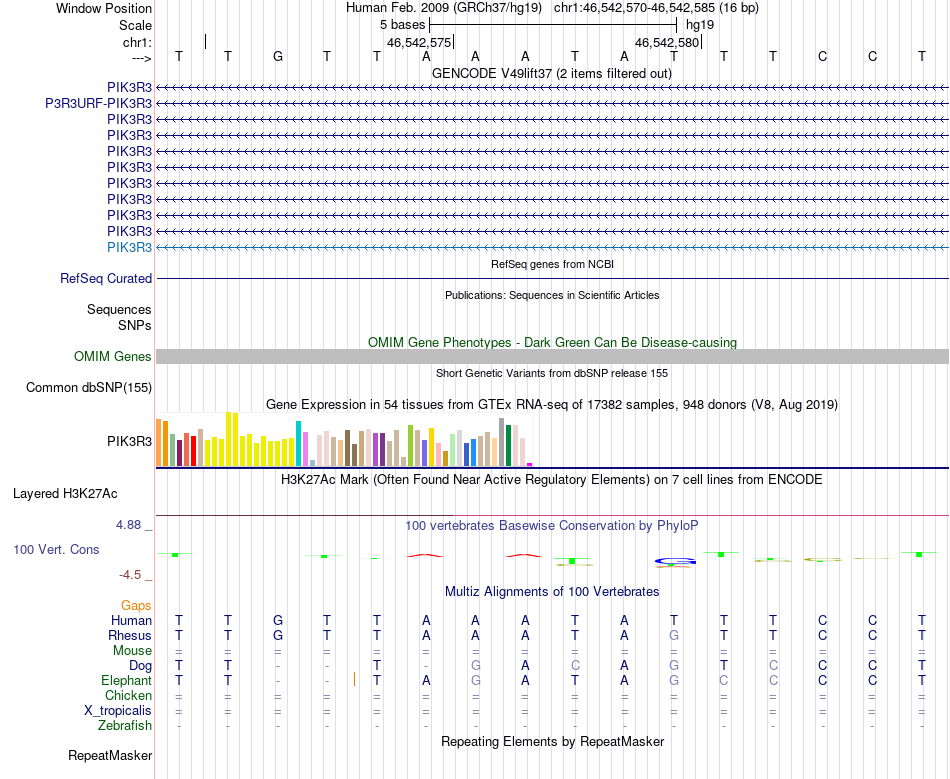Select the Dog alignment row label

[141, 666]
